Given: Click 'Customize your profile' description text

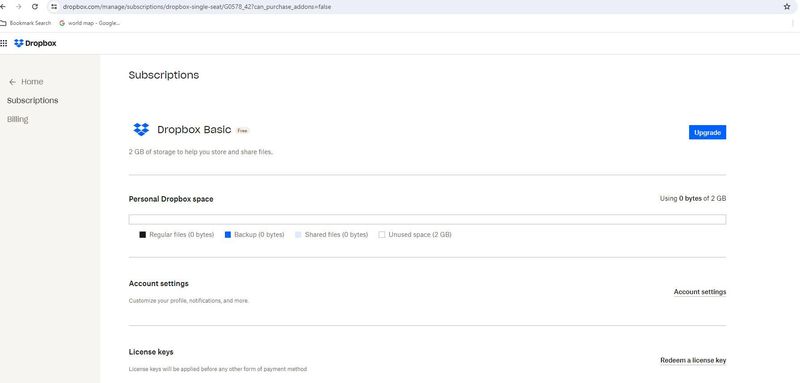Looking at the screenshot, I should click(189, 301).
